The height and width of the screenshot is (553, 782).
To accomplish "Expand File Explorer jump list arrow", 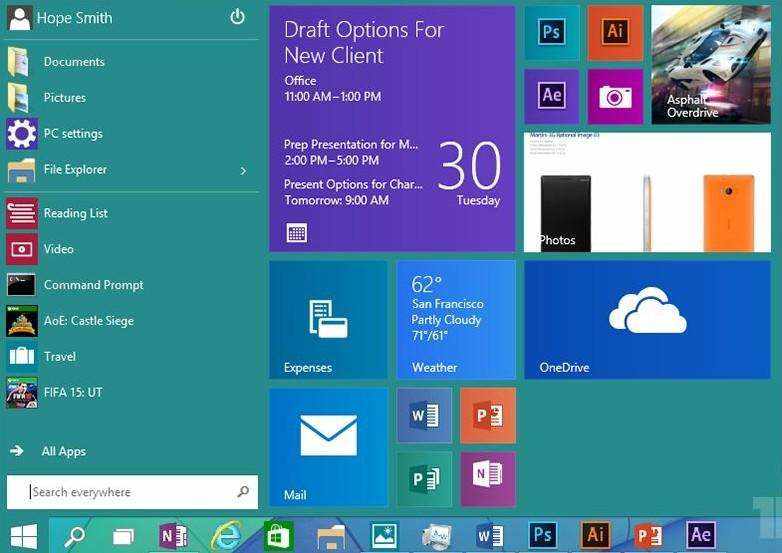I will (x=243, y=171).
